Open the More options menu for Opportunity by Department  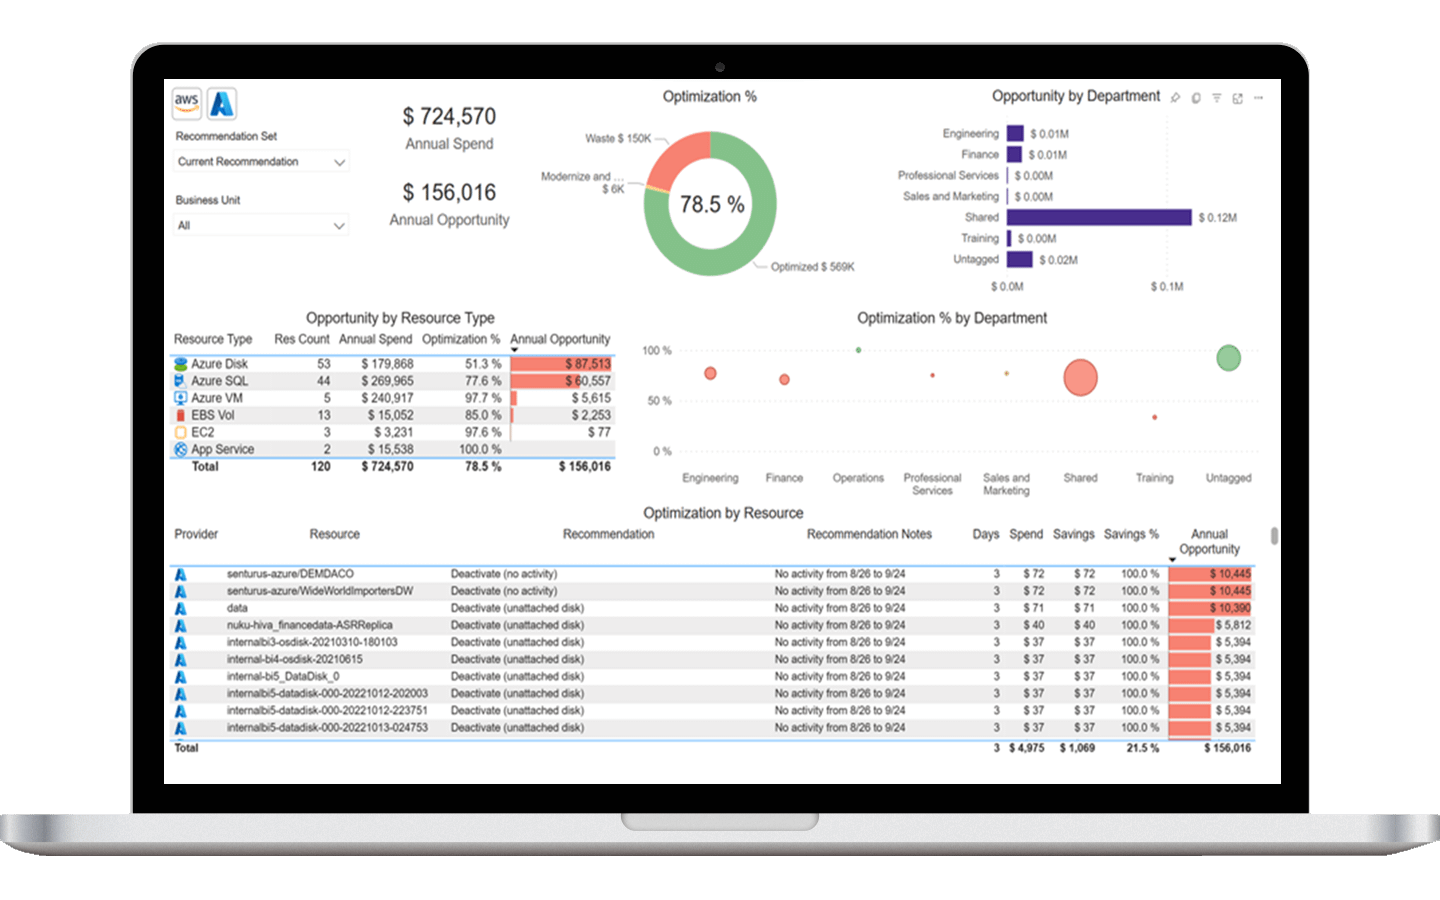tap(1258, 98)
